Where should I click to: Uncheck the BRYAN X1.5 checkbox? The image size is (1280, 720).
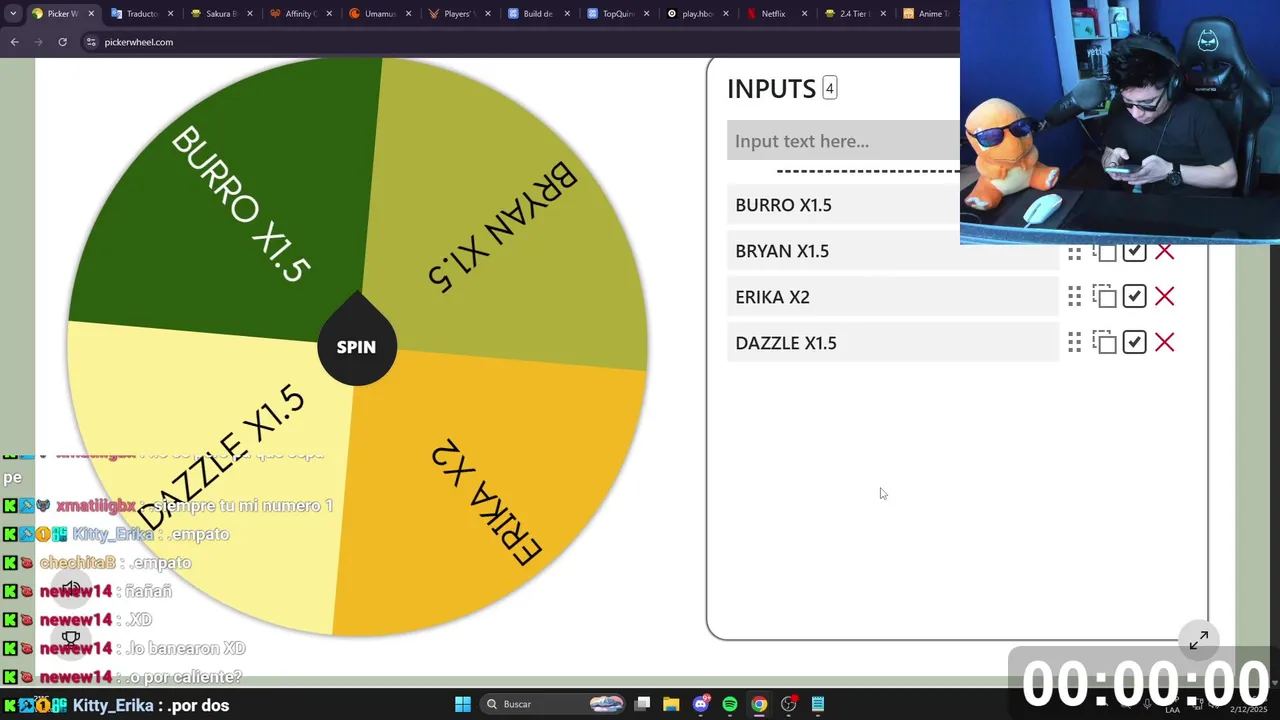pos(1134,251)
